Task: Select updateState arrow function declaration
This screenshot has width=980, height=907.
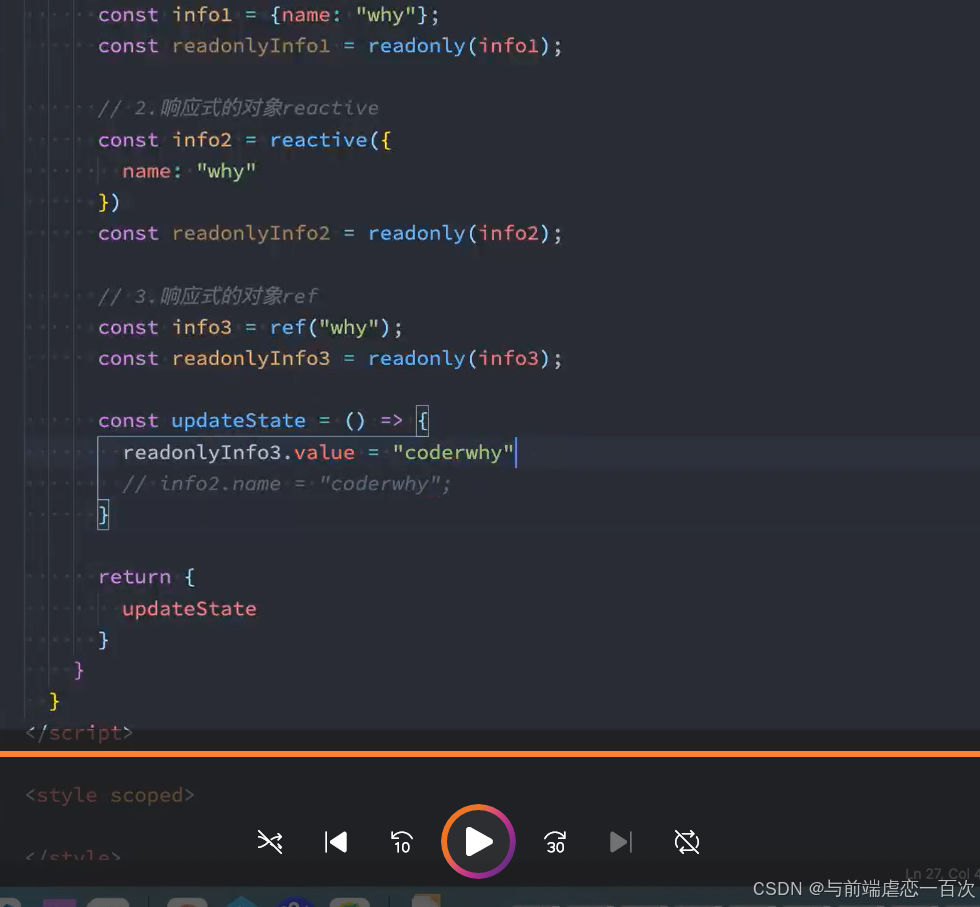Action: tap(263, 421)
